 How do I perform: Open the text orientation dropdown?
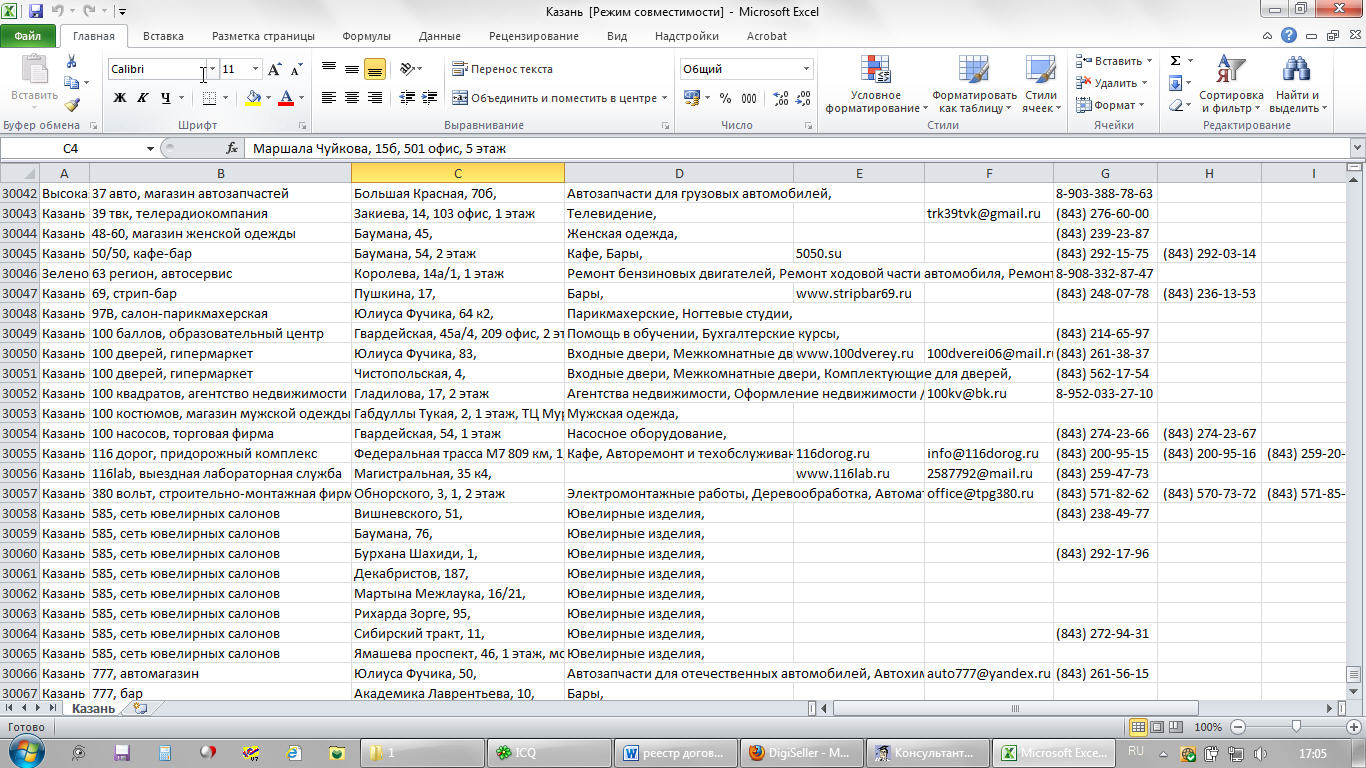[410, 69]
